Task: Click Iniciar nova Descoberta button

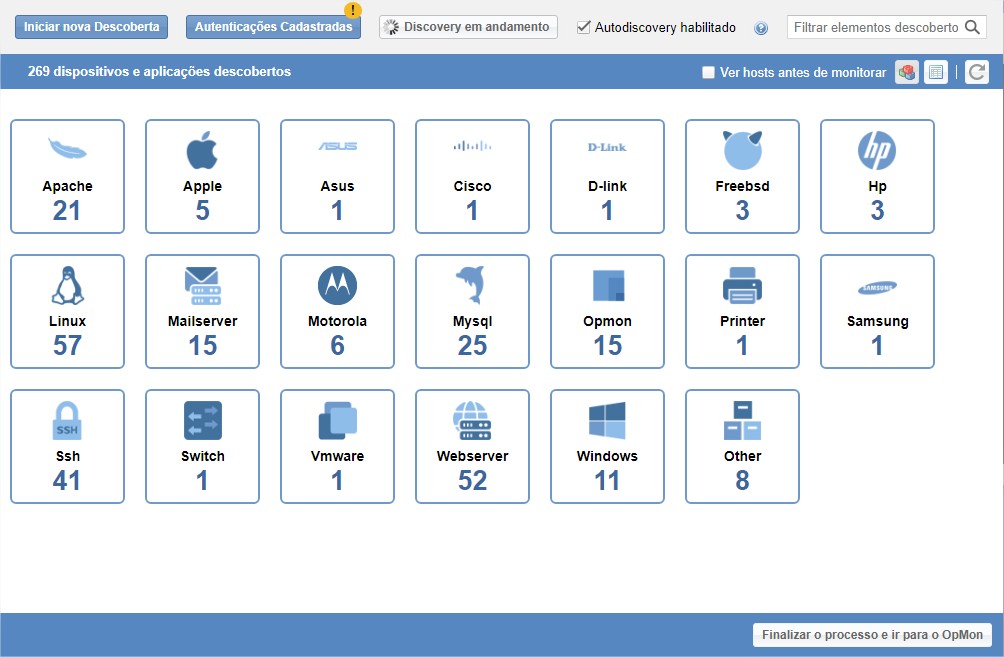Action: [x=91, y=27]
